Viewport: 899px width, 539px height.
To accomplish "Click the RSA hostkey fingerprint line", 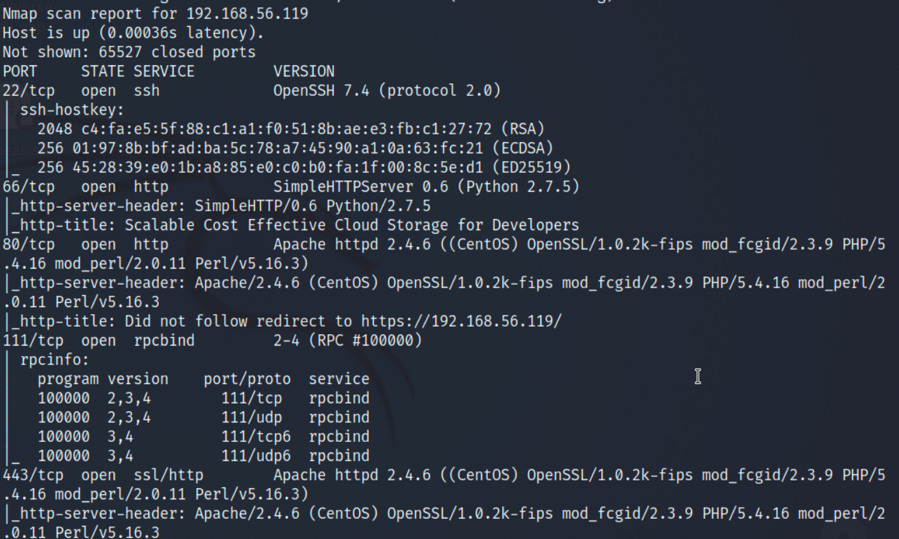I will point(291,129).
